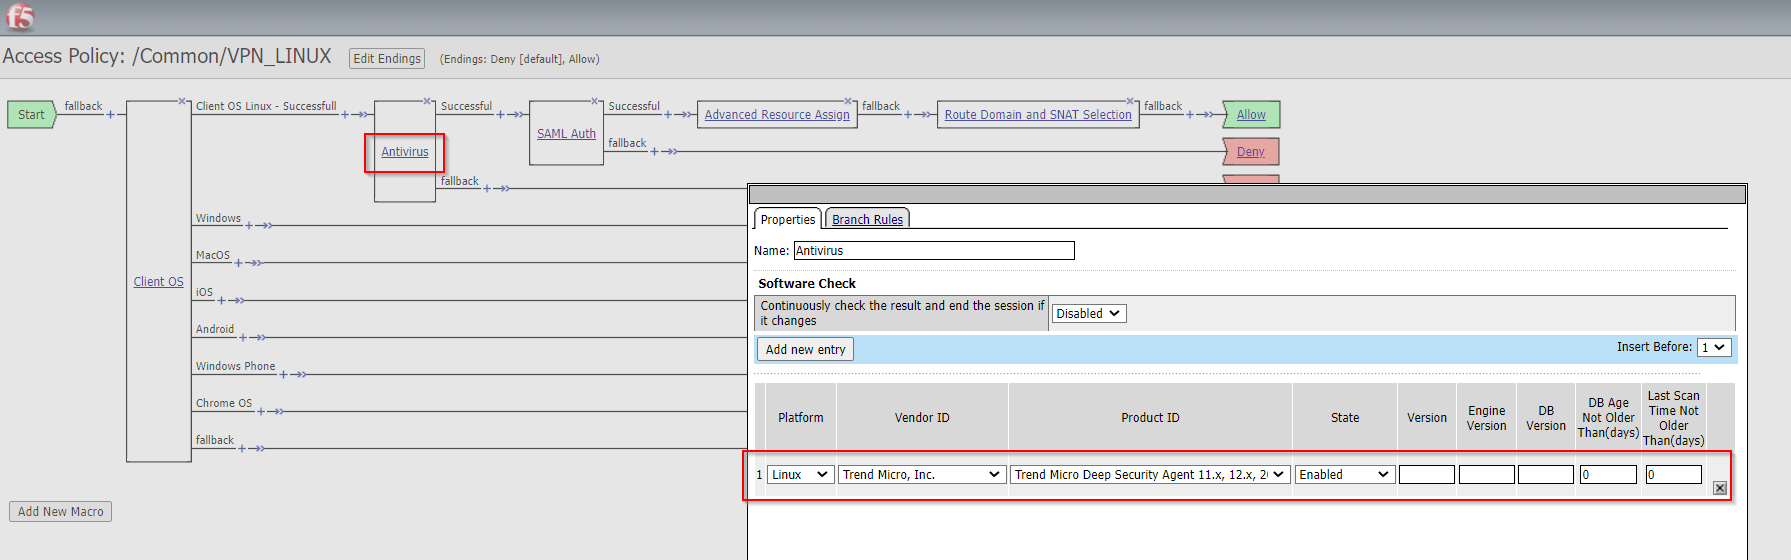Click the Endings: Deny [default], Allow text
1791x560 pixels.
point(520,59)
